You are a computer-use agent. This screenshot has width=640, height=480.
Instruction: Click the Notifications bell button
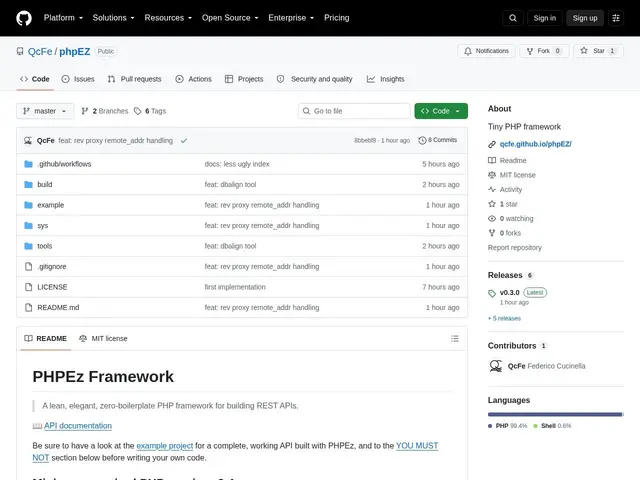pyautogui.click(x=487, y=51)
